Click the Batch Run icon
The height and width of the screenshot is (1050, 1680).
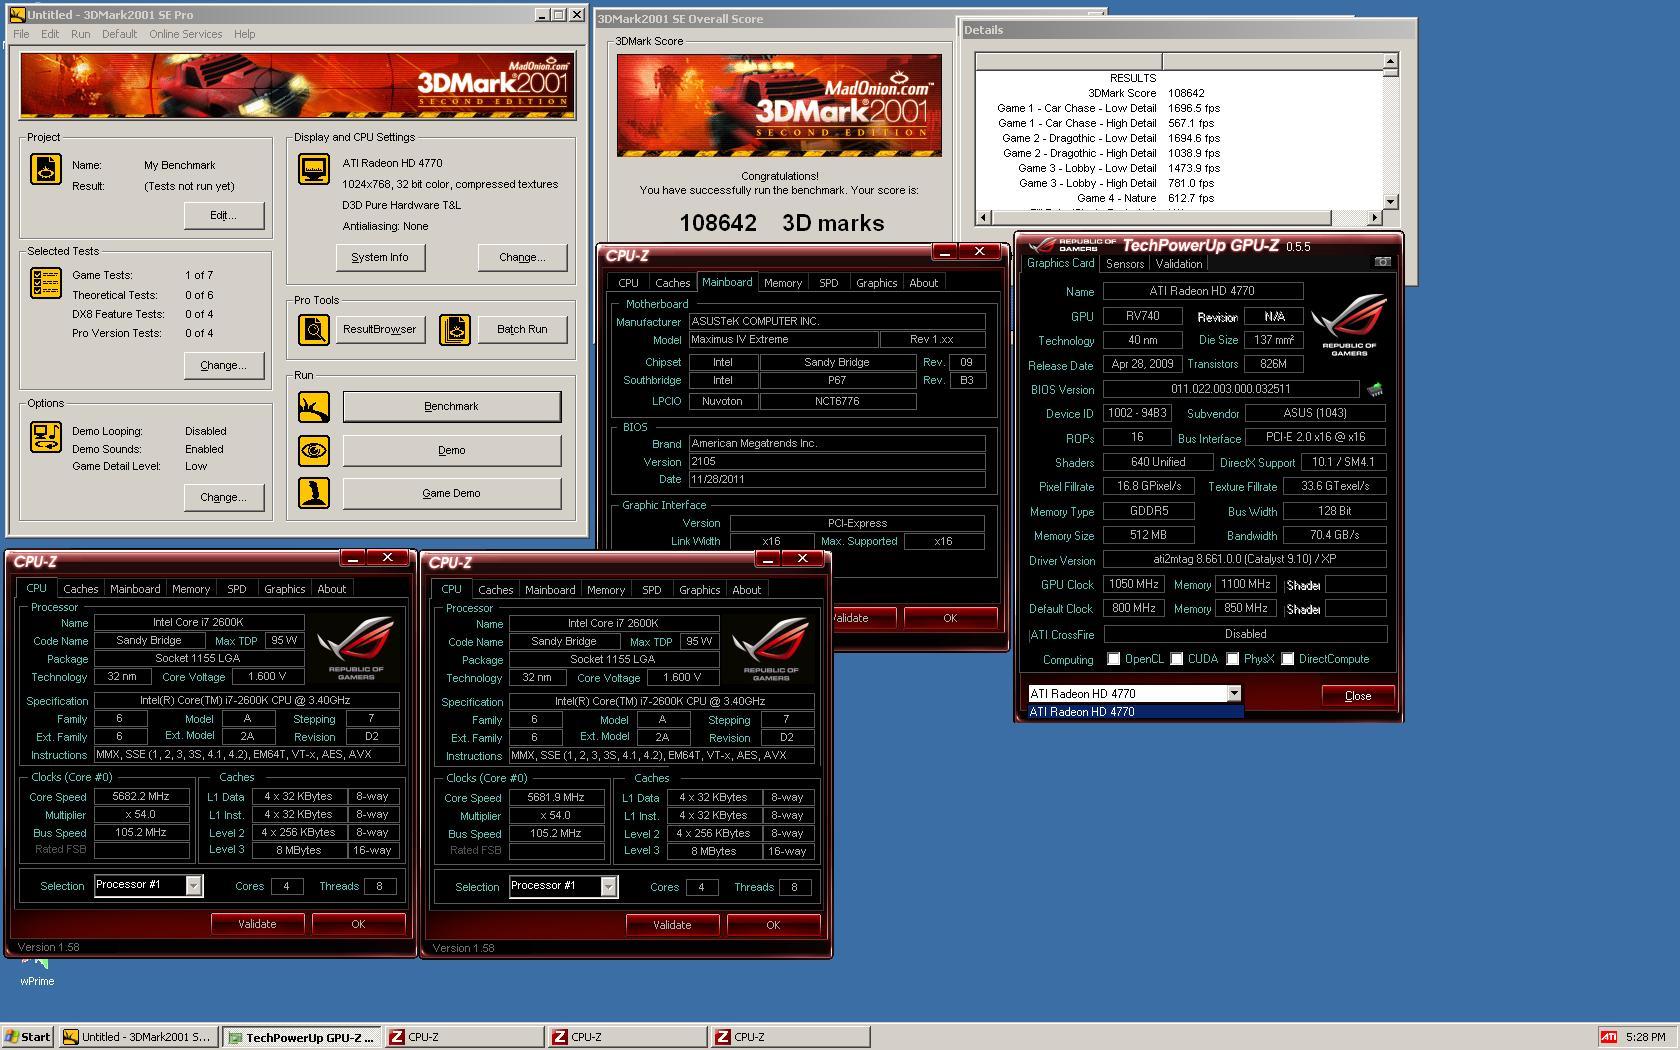(x=455, y=329)
